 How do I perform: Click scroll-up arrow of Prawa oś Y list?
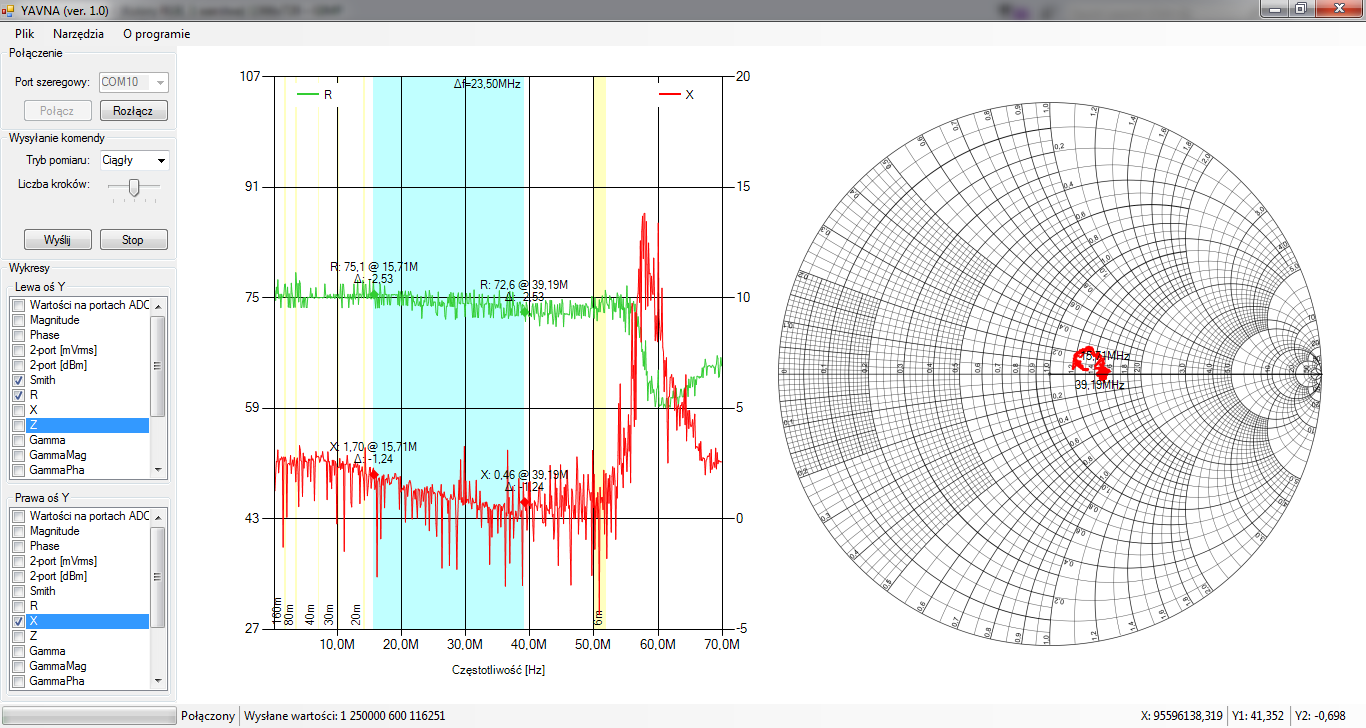[x=157, y=516]
